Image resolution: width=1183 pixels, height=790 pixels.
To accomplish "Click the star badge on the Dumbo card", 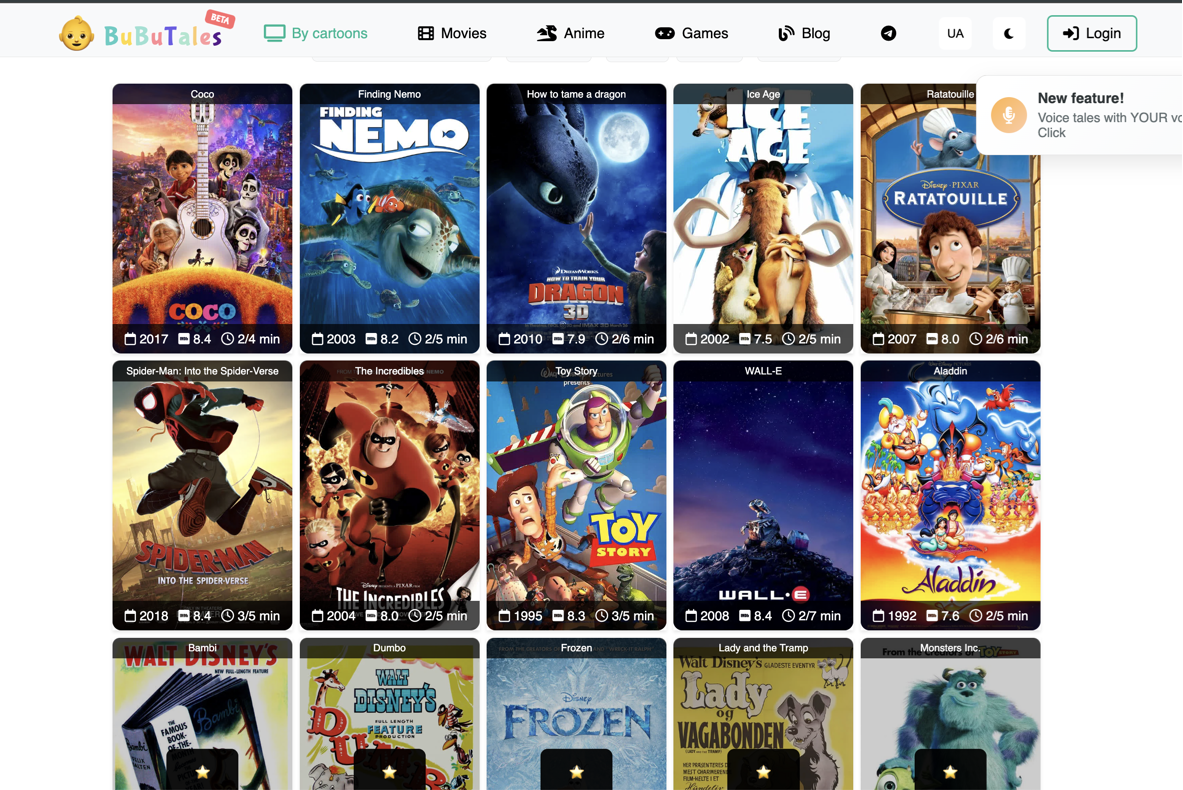I will (389, 771).
